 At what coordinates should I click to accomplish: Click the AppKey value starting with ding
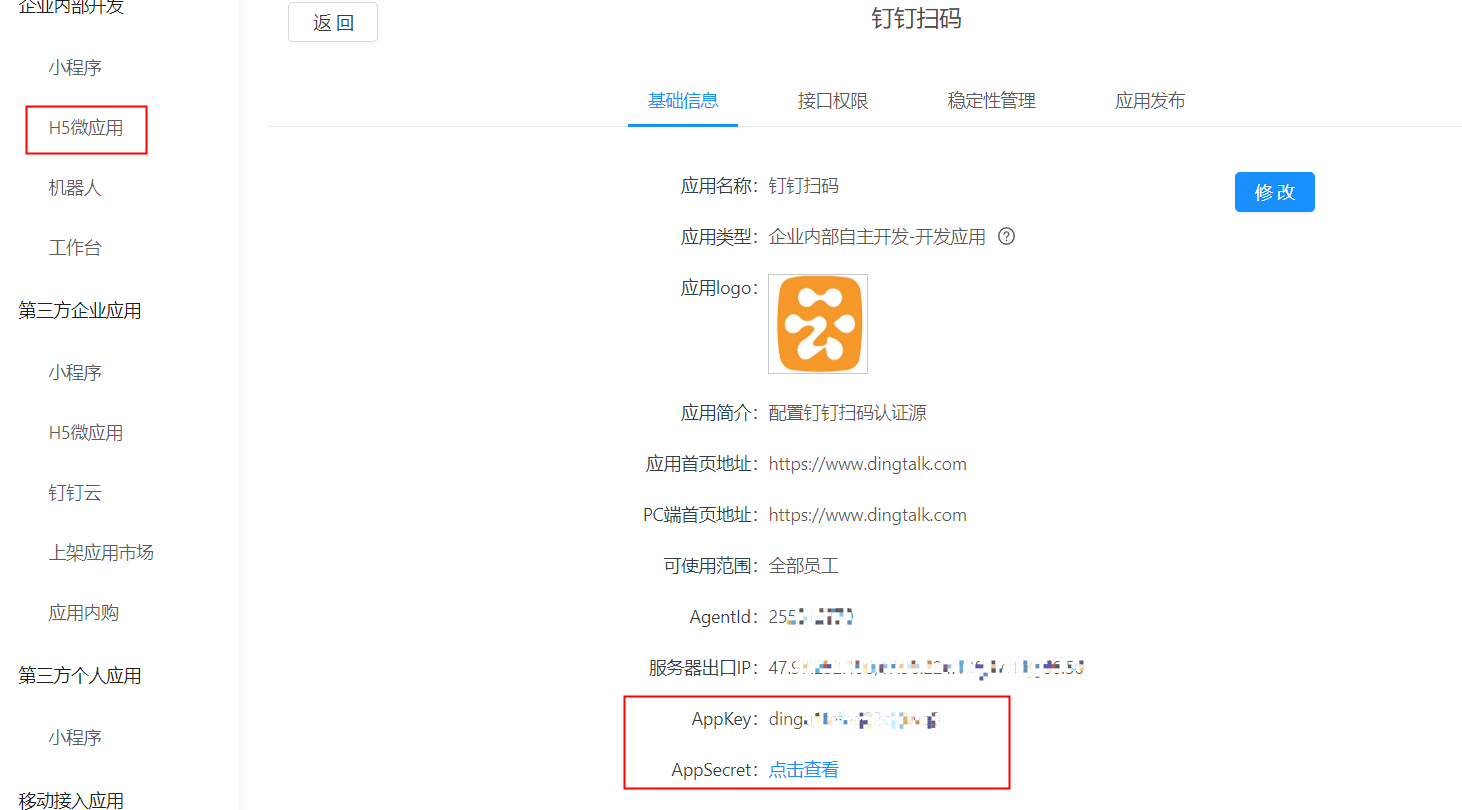(x=856, y=719)
